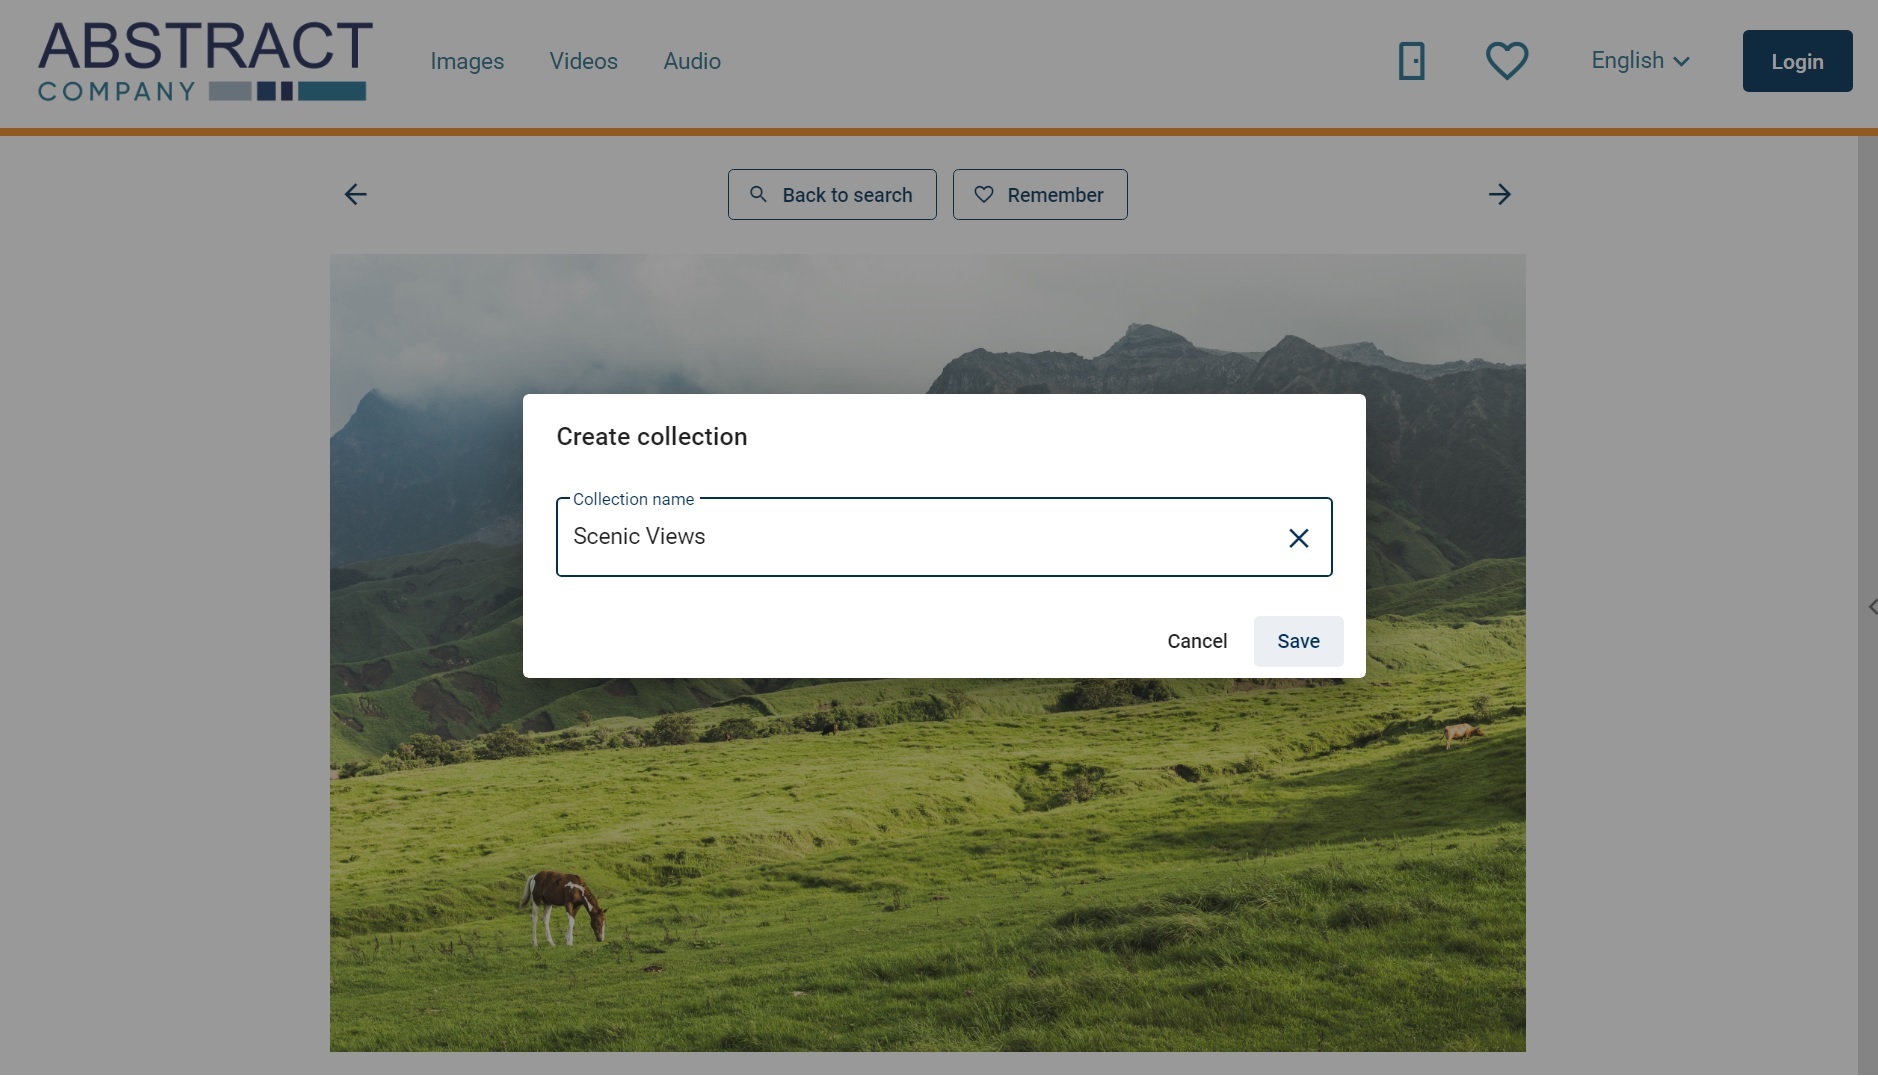The image size is (1878, 1076).
Task: Expand the side panel chevron at right edge
Action: [1872, 607]
